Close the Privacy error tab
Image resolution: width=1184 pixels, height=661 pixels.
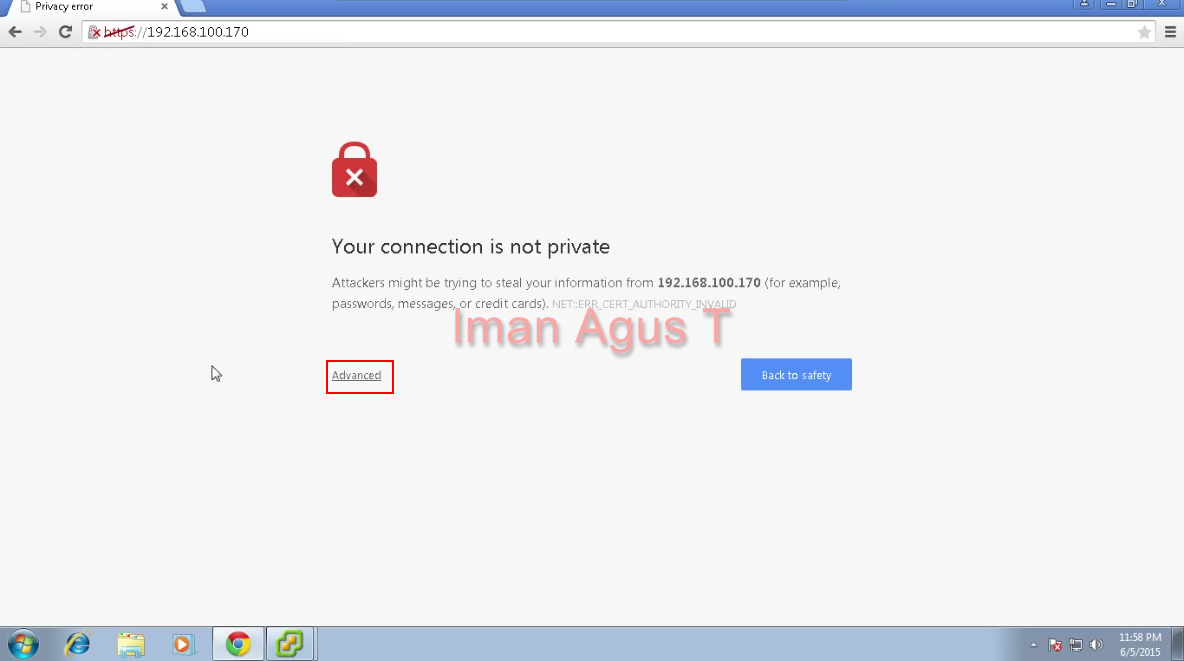point(164,6)
